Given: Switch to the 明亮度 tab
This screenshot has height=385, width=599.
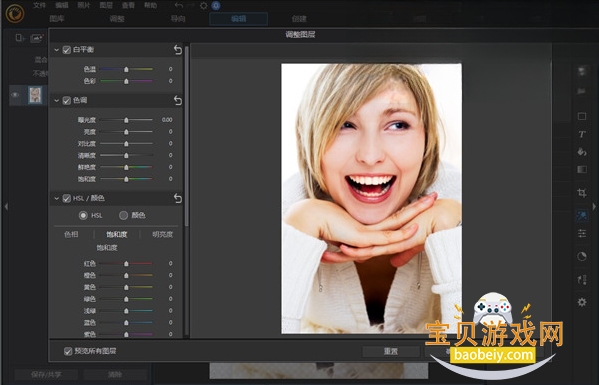Looking at the screenshot, I should coord(162,235).
